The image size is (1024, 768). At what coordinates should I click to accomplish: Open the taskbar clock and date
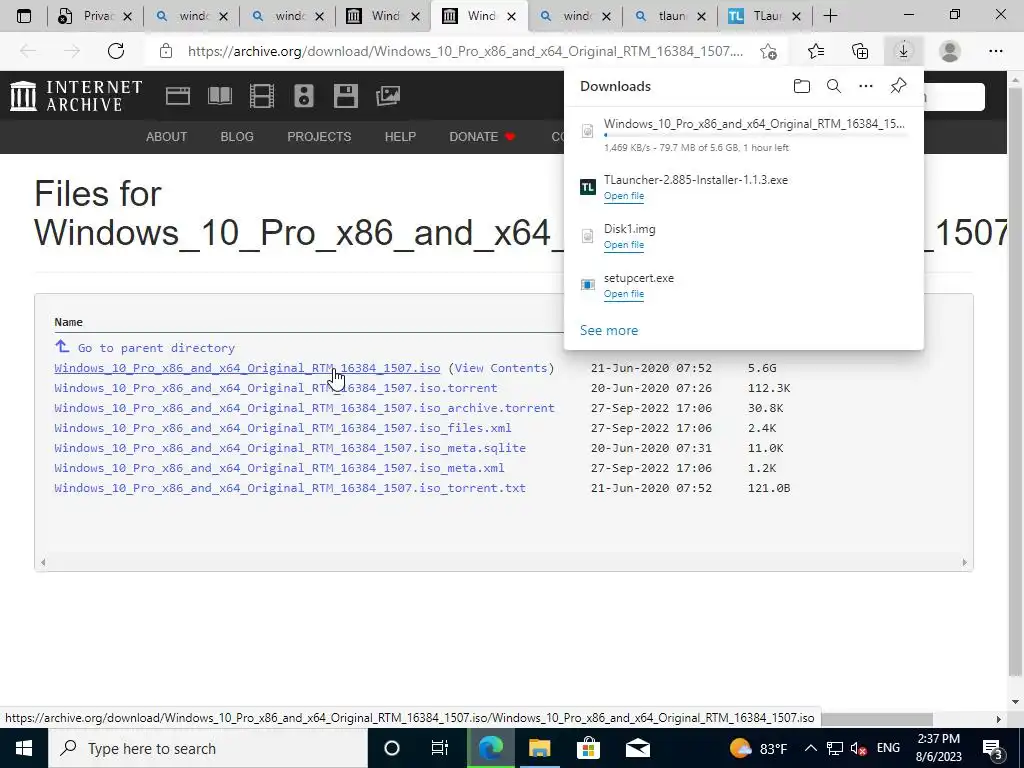pyautogui.click(x=939, y=748)
